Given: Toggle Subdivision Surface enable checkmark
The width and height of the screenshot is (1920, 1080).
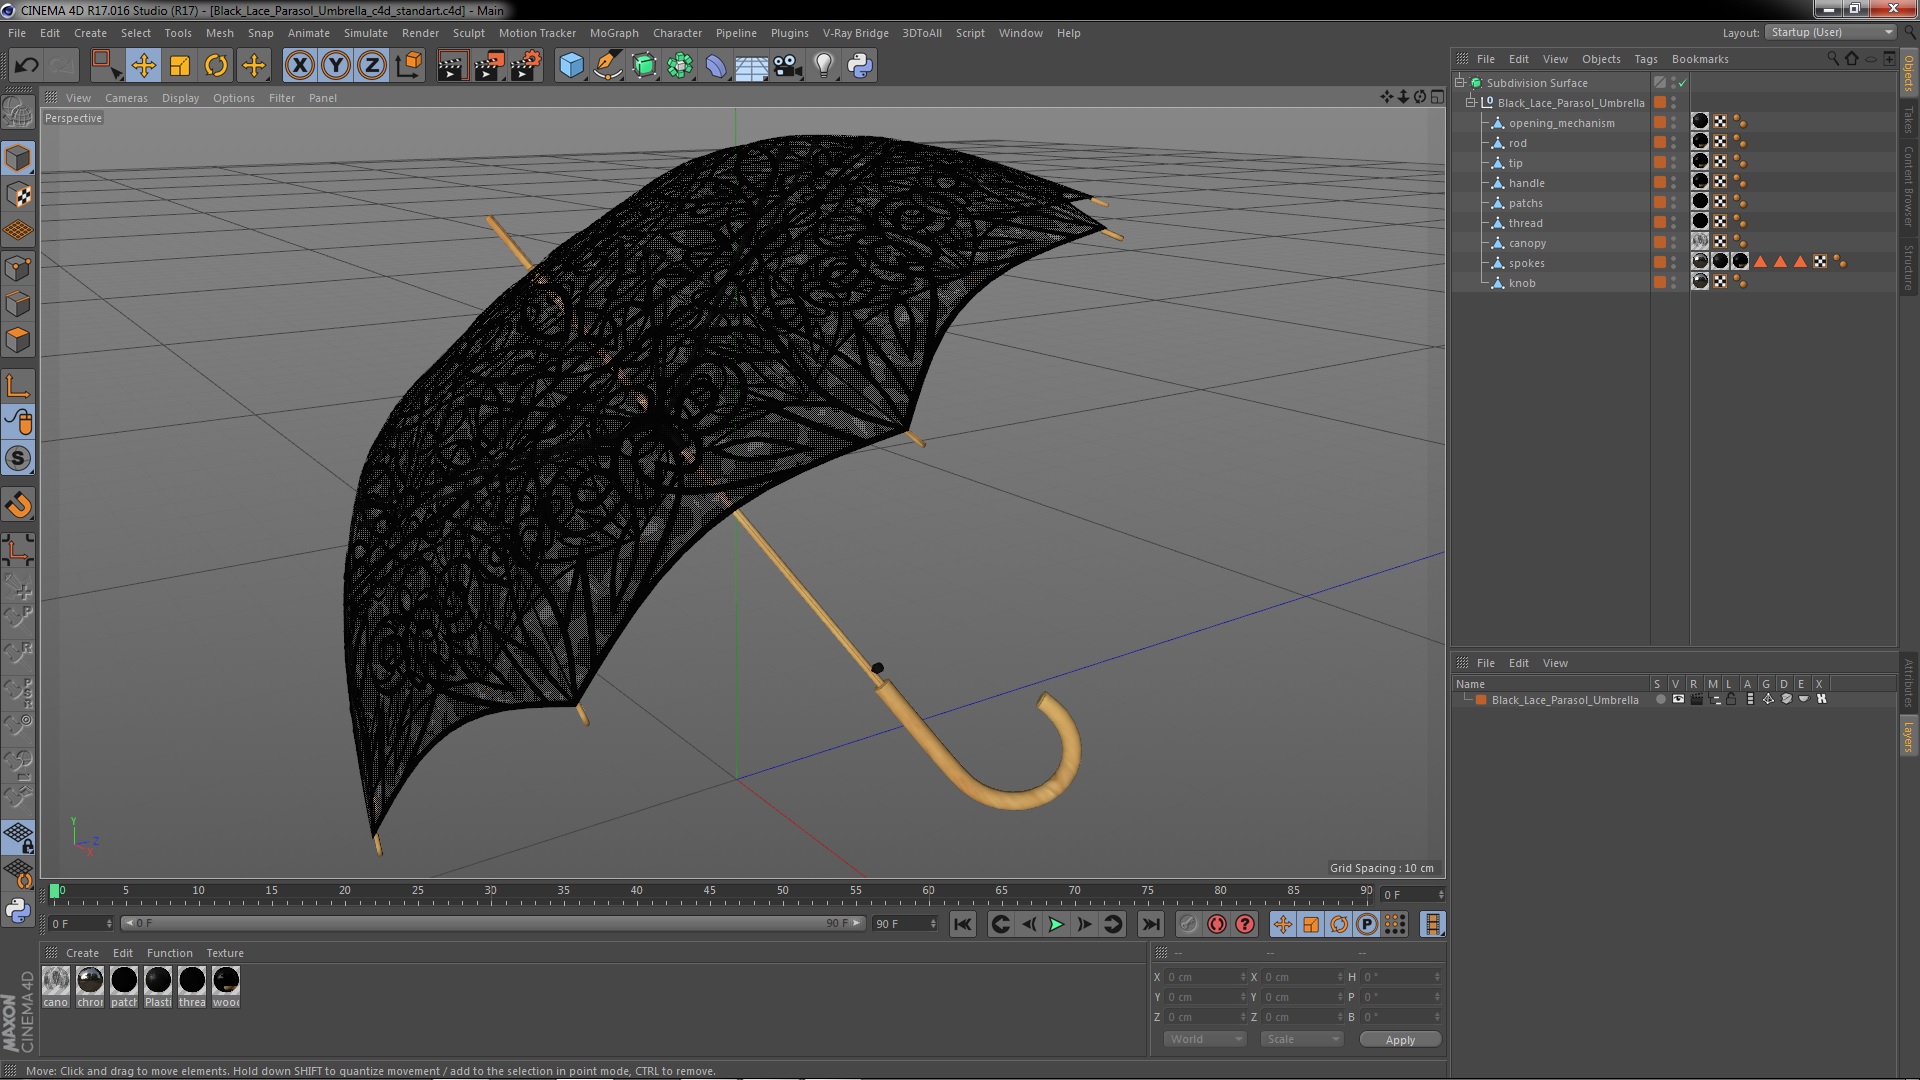Looking at the screenshot, I should [x=1683, y=82].
